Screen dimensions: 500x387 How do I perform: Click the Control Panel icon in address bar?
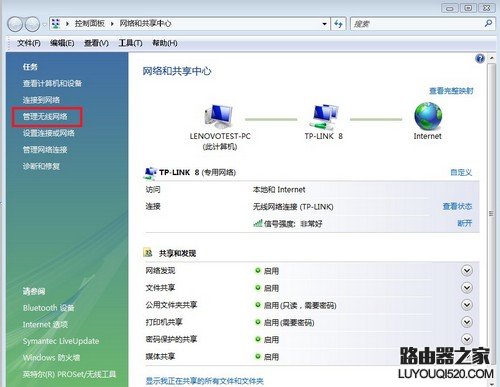(56, 24)
